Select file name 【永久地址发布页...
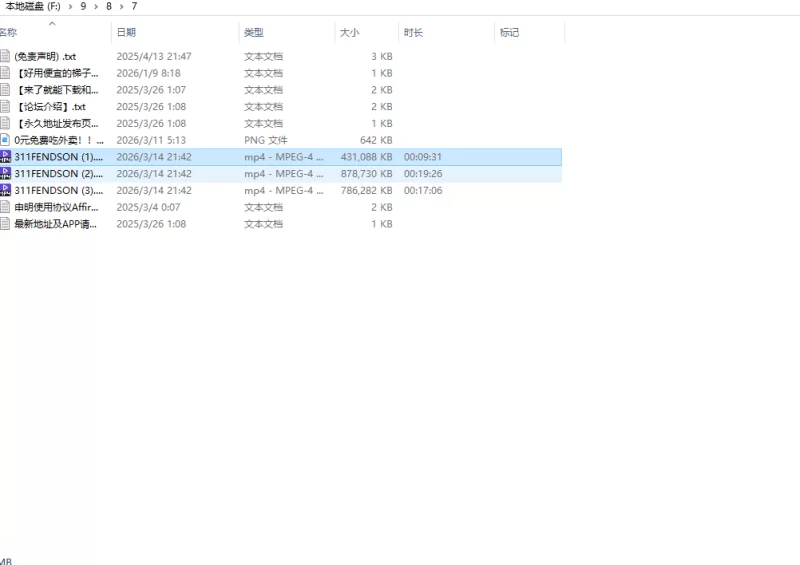800x565 pixels. 56,124
